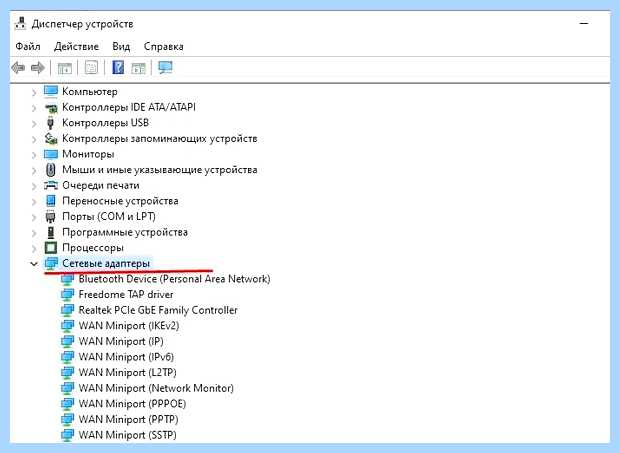Expand the Процессоры chevron
Screen dimensions: 620x453
(34, 248)
